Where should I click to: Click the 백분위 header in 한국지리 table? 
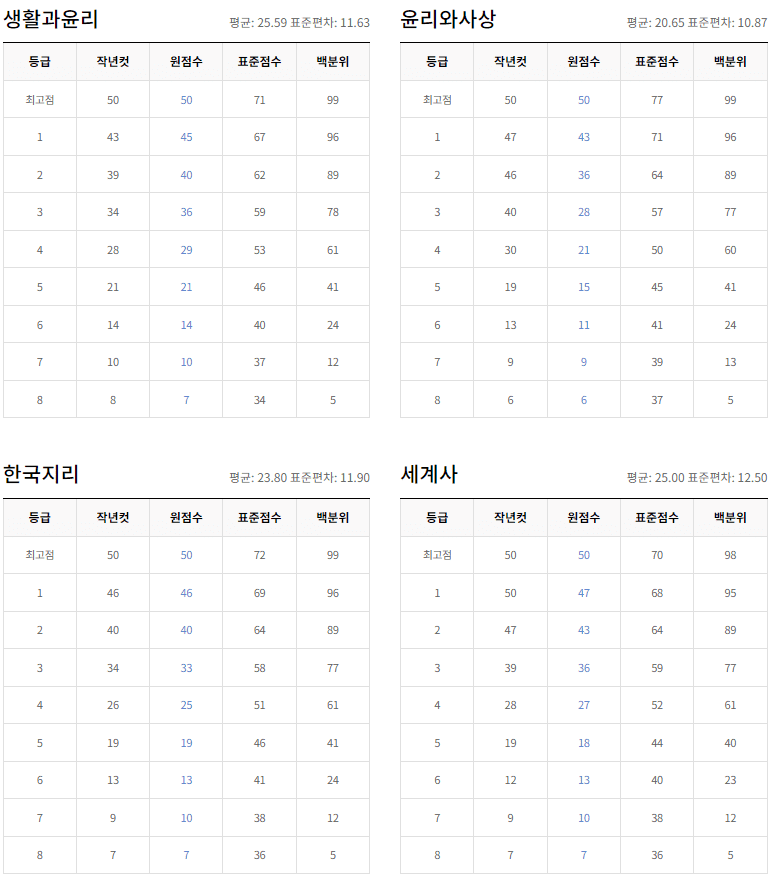(x=333, y=517)
